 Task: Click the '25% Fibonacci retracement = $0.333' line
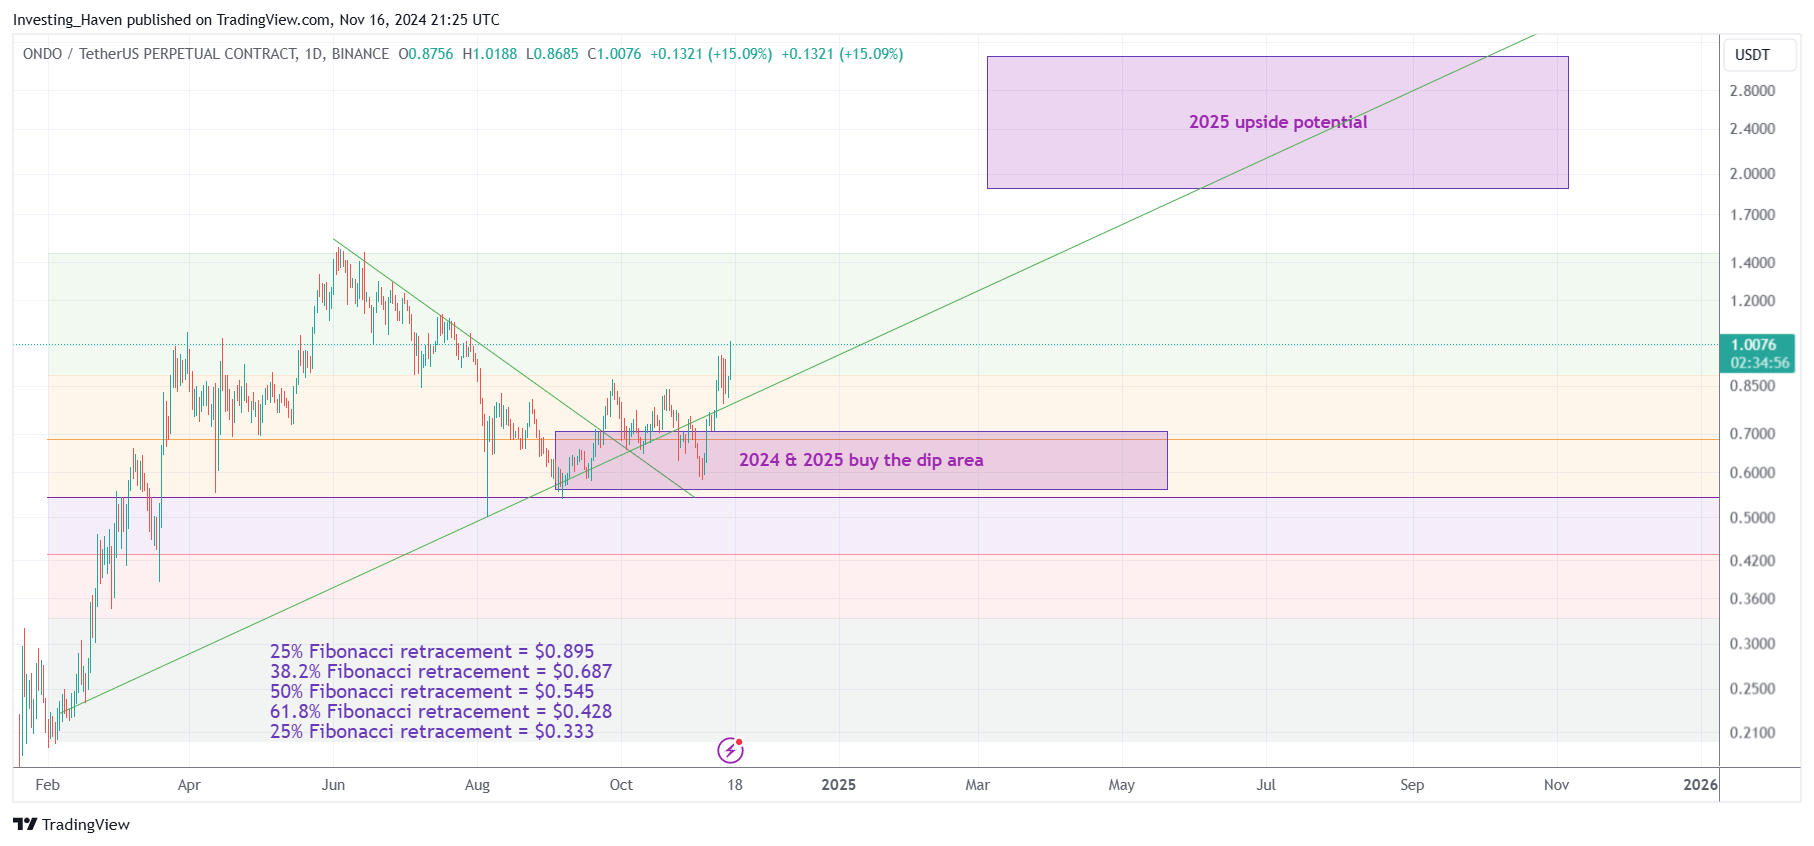[432, 732]
